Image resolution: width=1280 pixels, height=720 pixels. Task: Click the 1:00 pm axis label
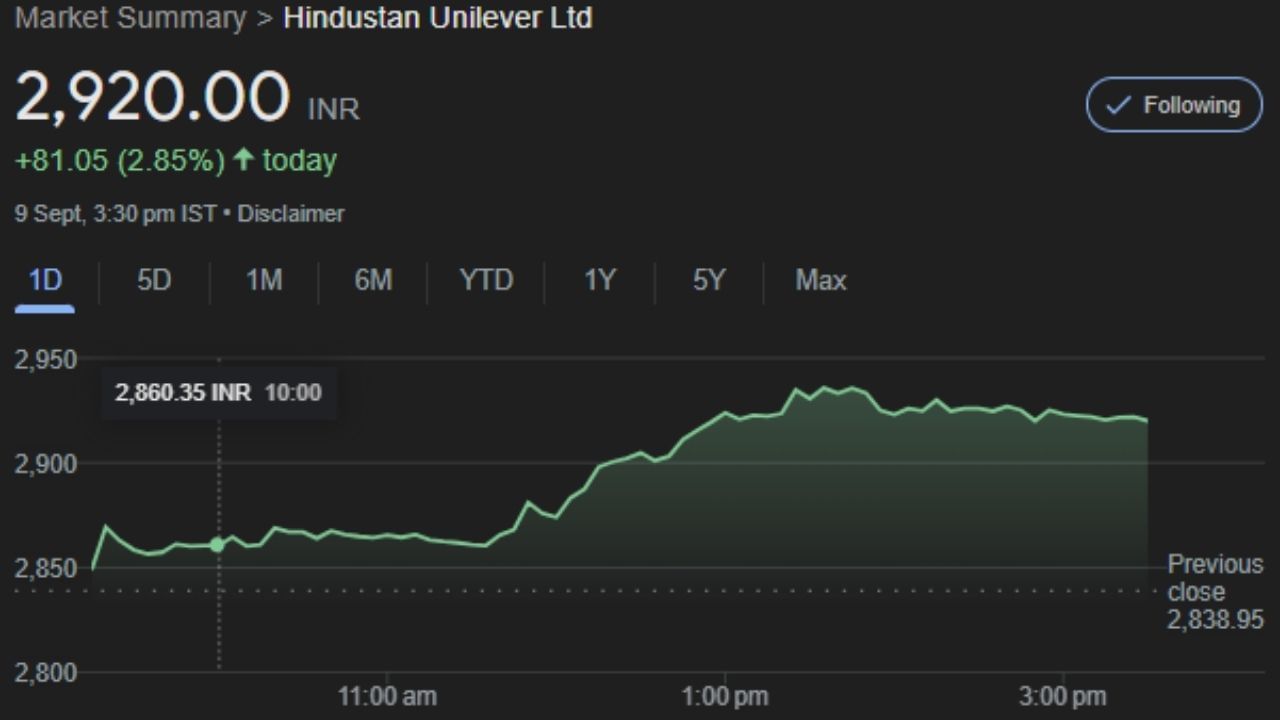[x=724, y=697]
